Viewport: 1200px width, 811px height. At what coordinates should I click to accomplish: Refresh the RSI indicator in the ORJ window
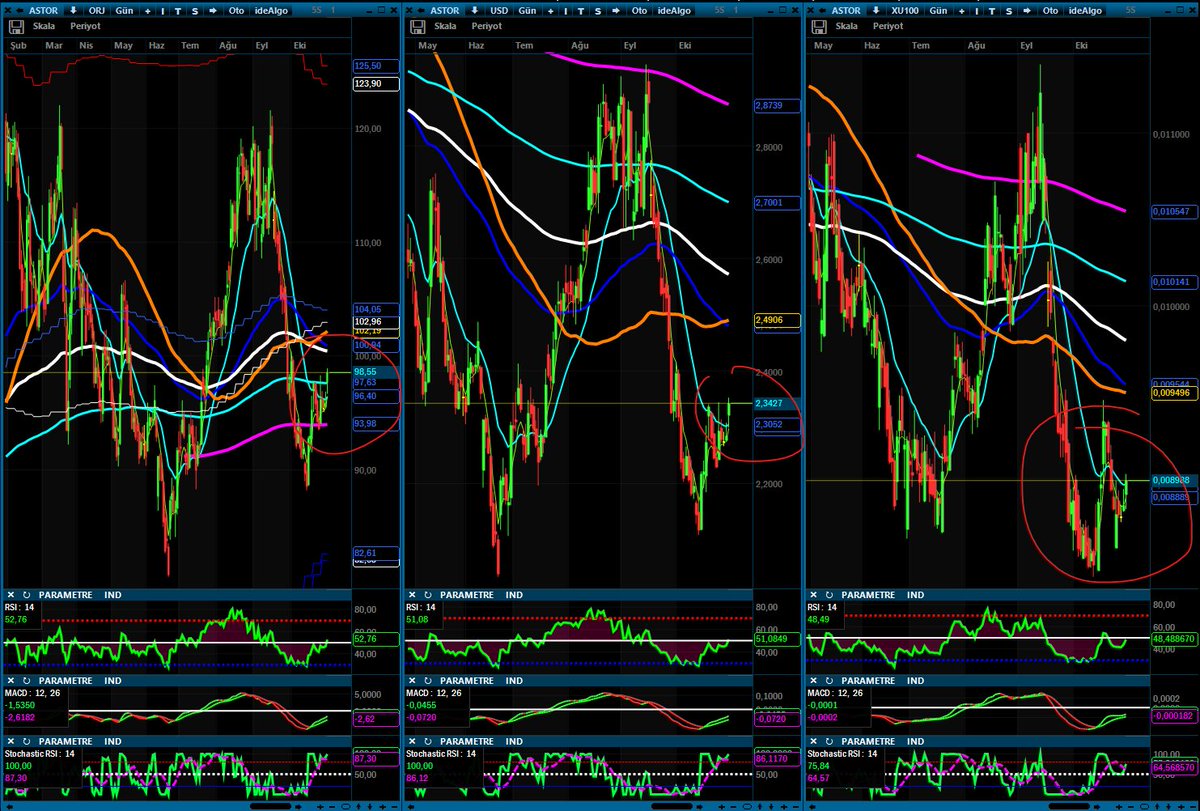25,594
